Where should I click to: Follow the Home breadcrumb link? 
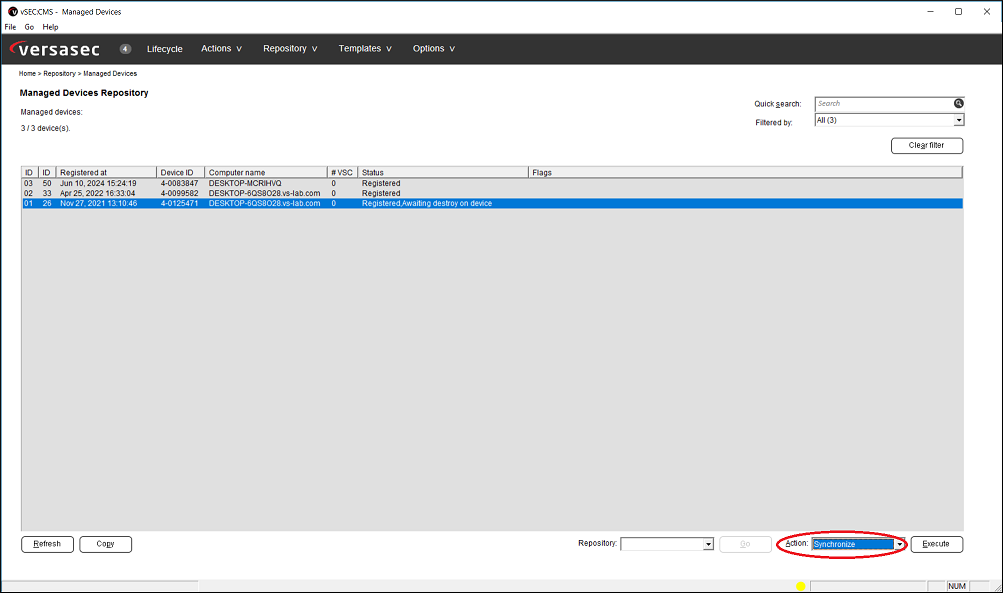pos(27,74)
